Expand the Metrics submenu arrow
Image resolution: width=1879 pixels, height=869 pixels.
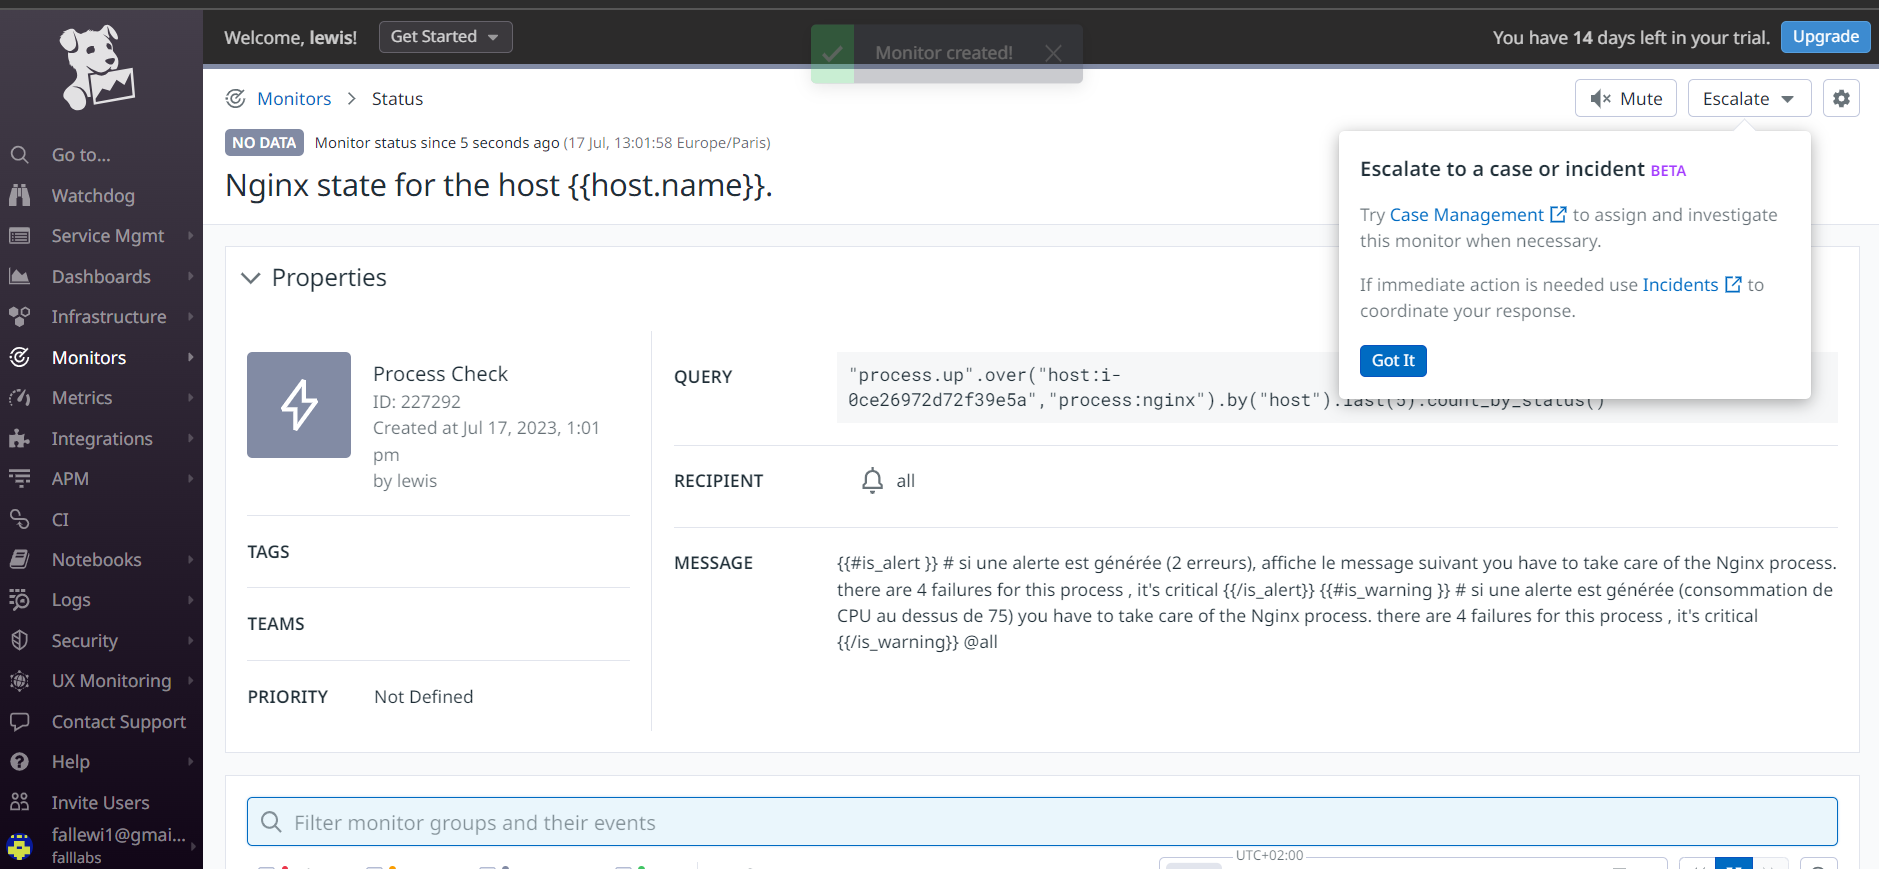(x=190, y=398)
